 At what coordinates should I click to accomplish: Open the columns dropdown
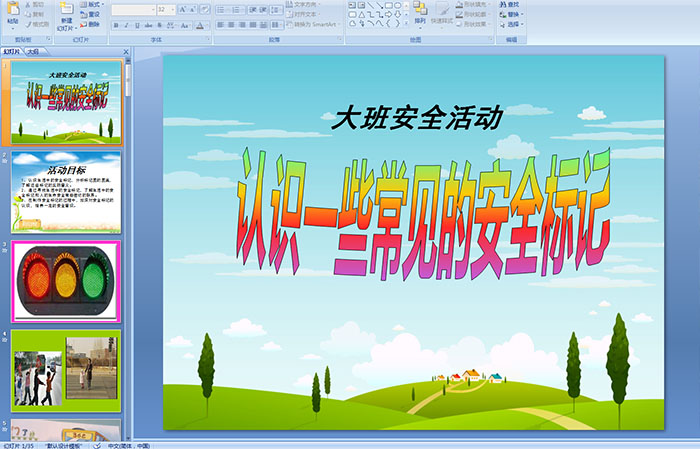pyautogui.click(x=277, y=25)
